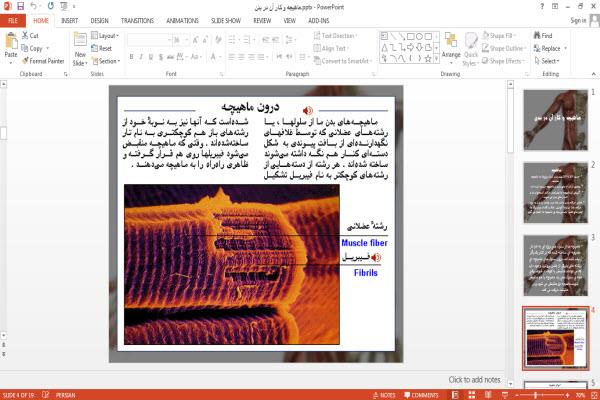Viewport: 600px width, 400px height.
Task: Open Notes pane from status bar
Action: [384, 395]
